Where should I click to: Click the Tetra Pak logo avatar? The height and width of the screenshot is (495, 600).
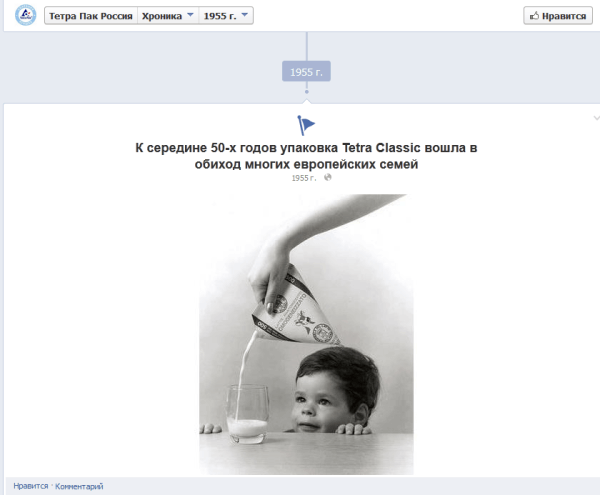(26, 16)
